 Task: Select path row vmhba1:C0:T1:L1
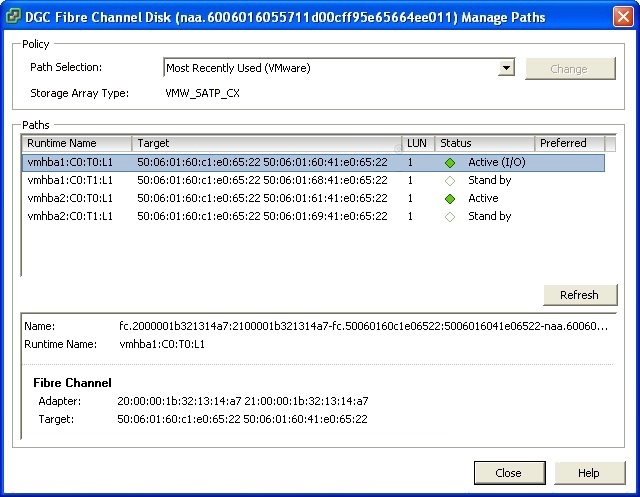point(313,180)
